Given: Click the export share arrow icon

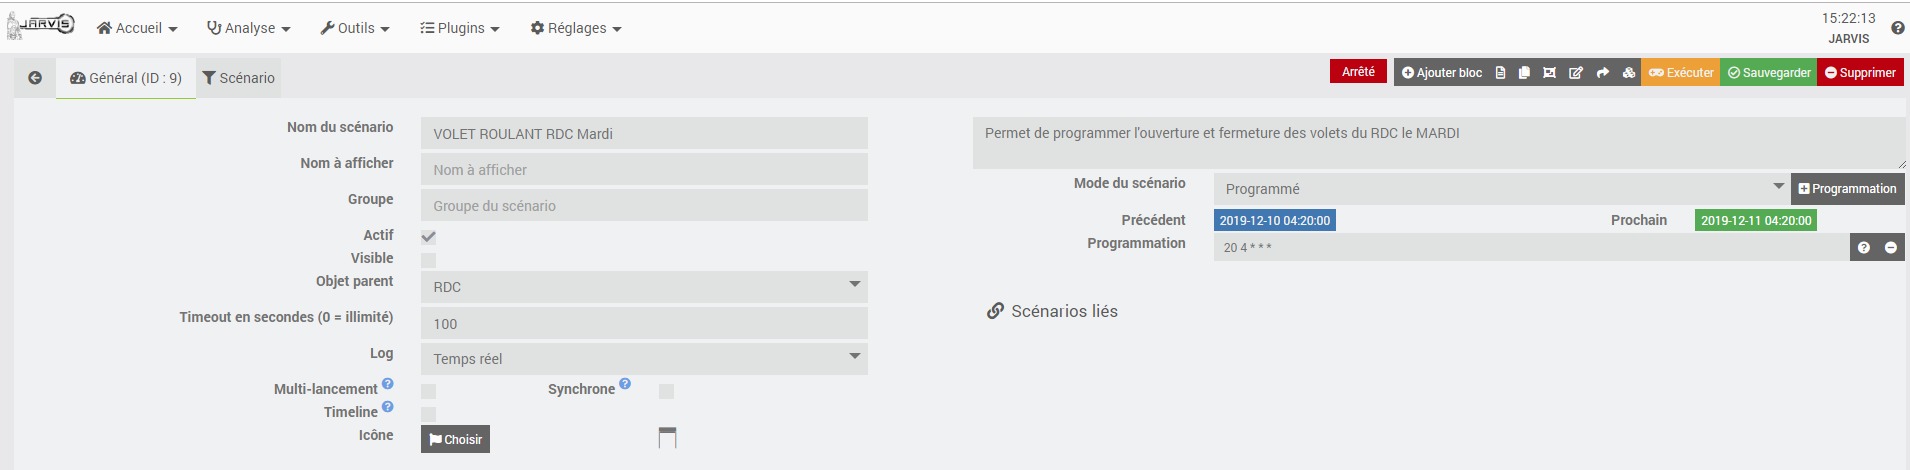Looking at the screenshot, I should click(x=1603, y=73).
